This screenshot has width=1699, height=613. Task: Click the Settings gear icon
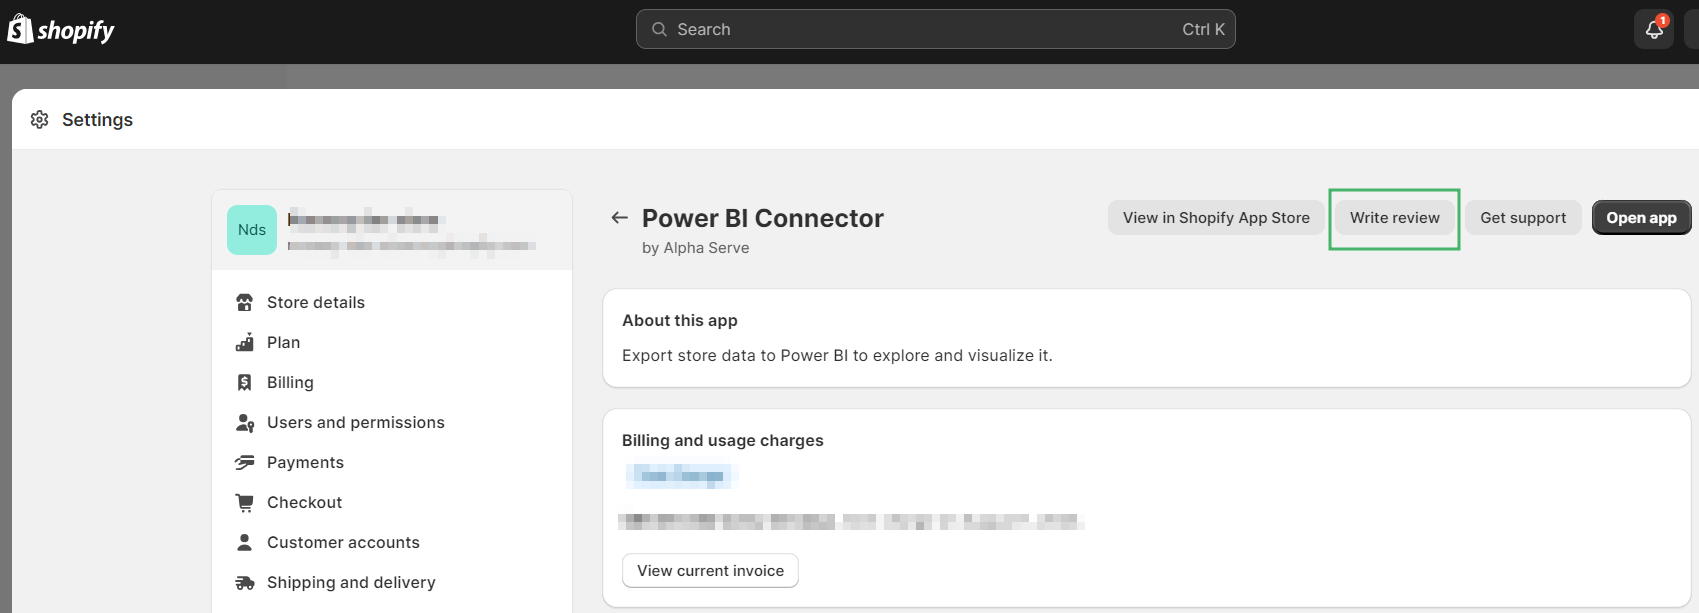pyautogui.click(x=40, y=120)
